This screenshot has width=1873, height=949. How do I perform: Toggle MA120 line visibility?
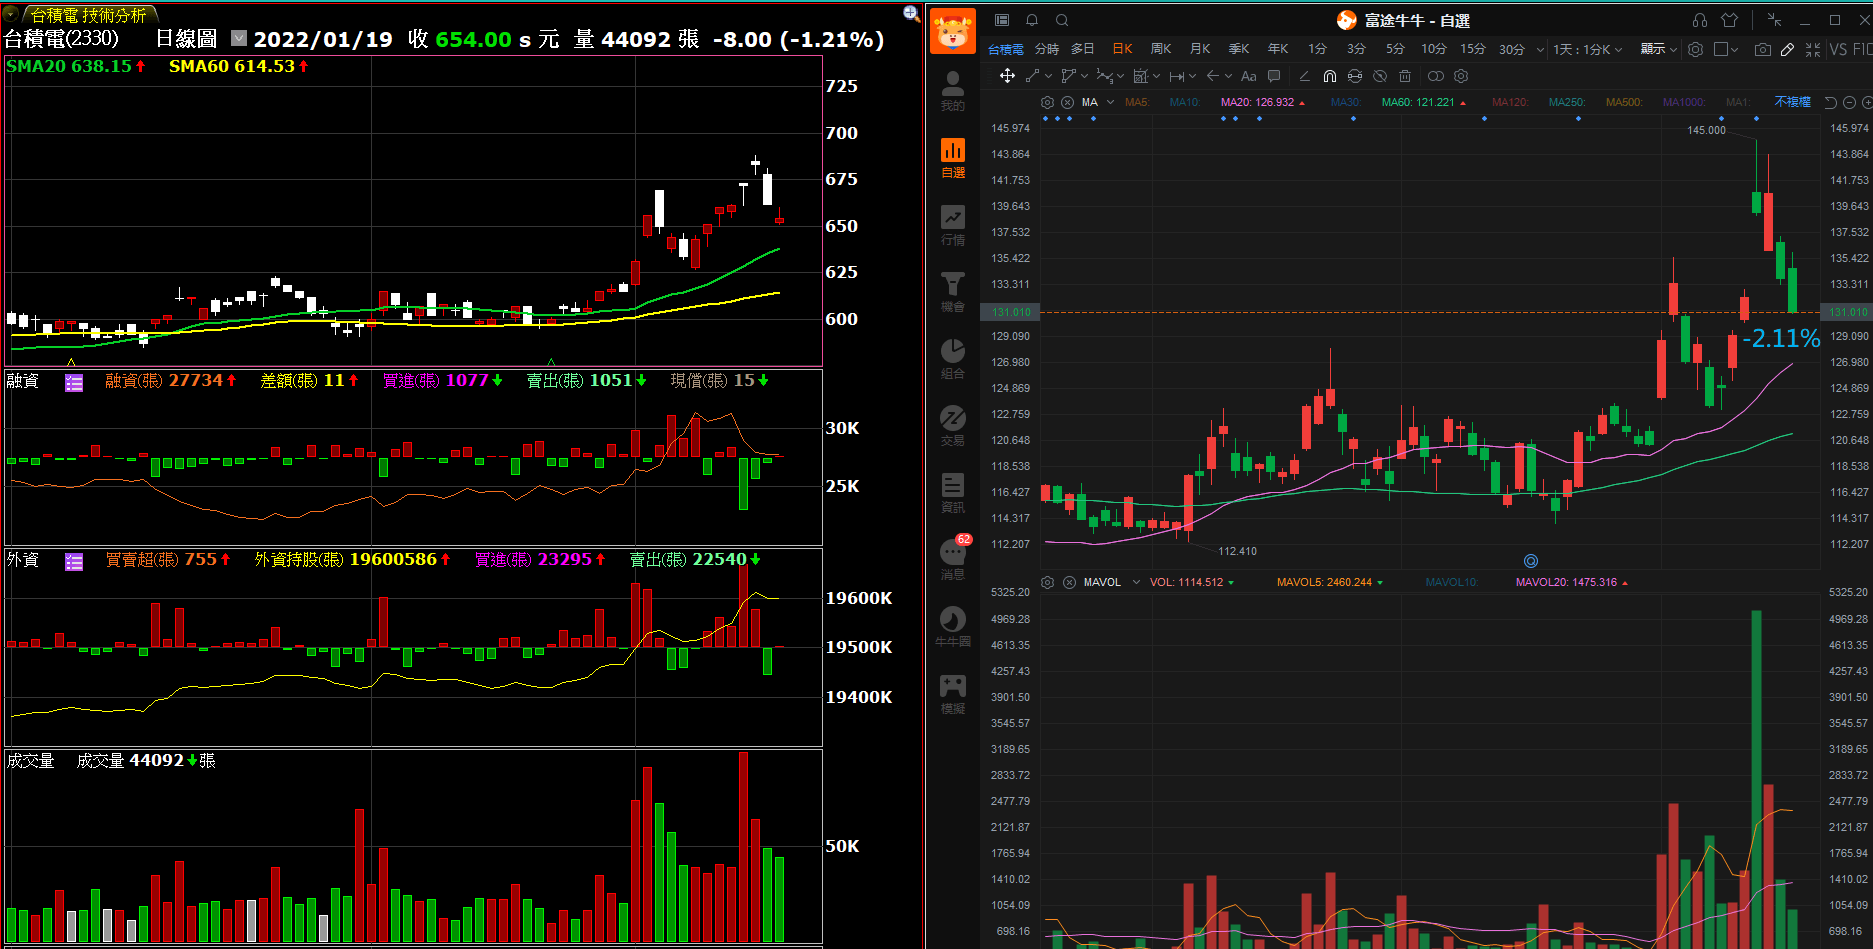click(x=1510, y=102)
